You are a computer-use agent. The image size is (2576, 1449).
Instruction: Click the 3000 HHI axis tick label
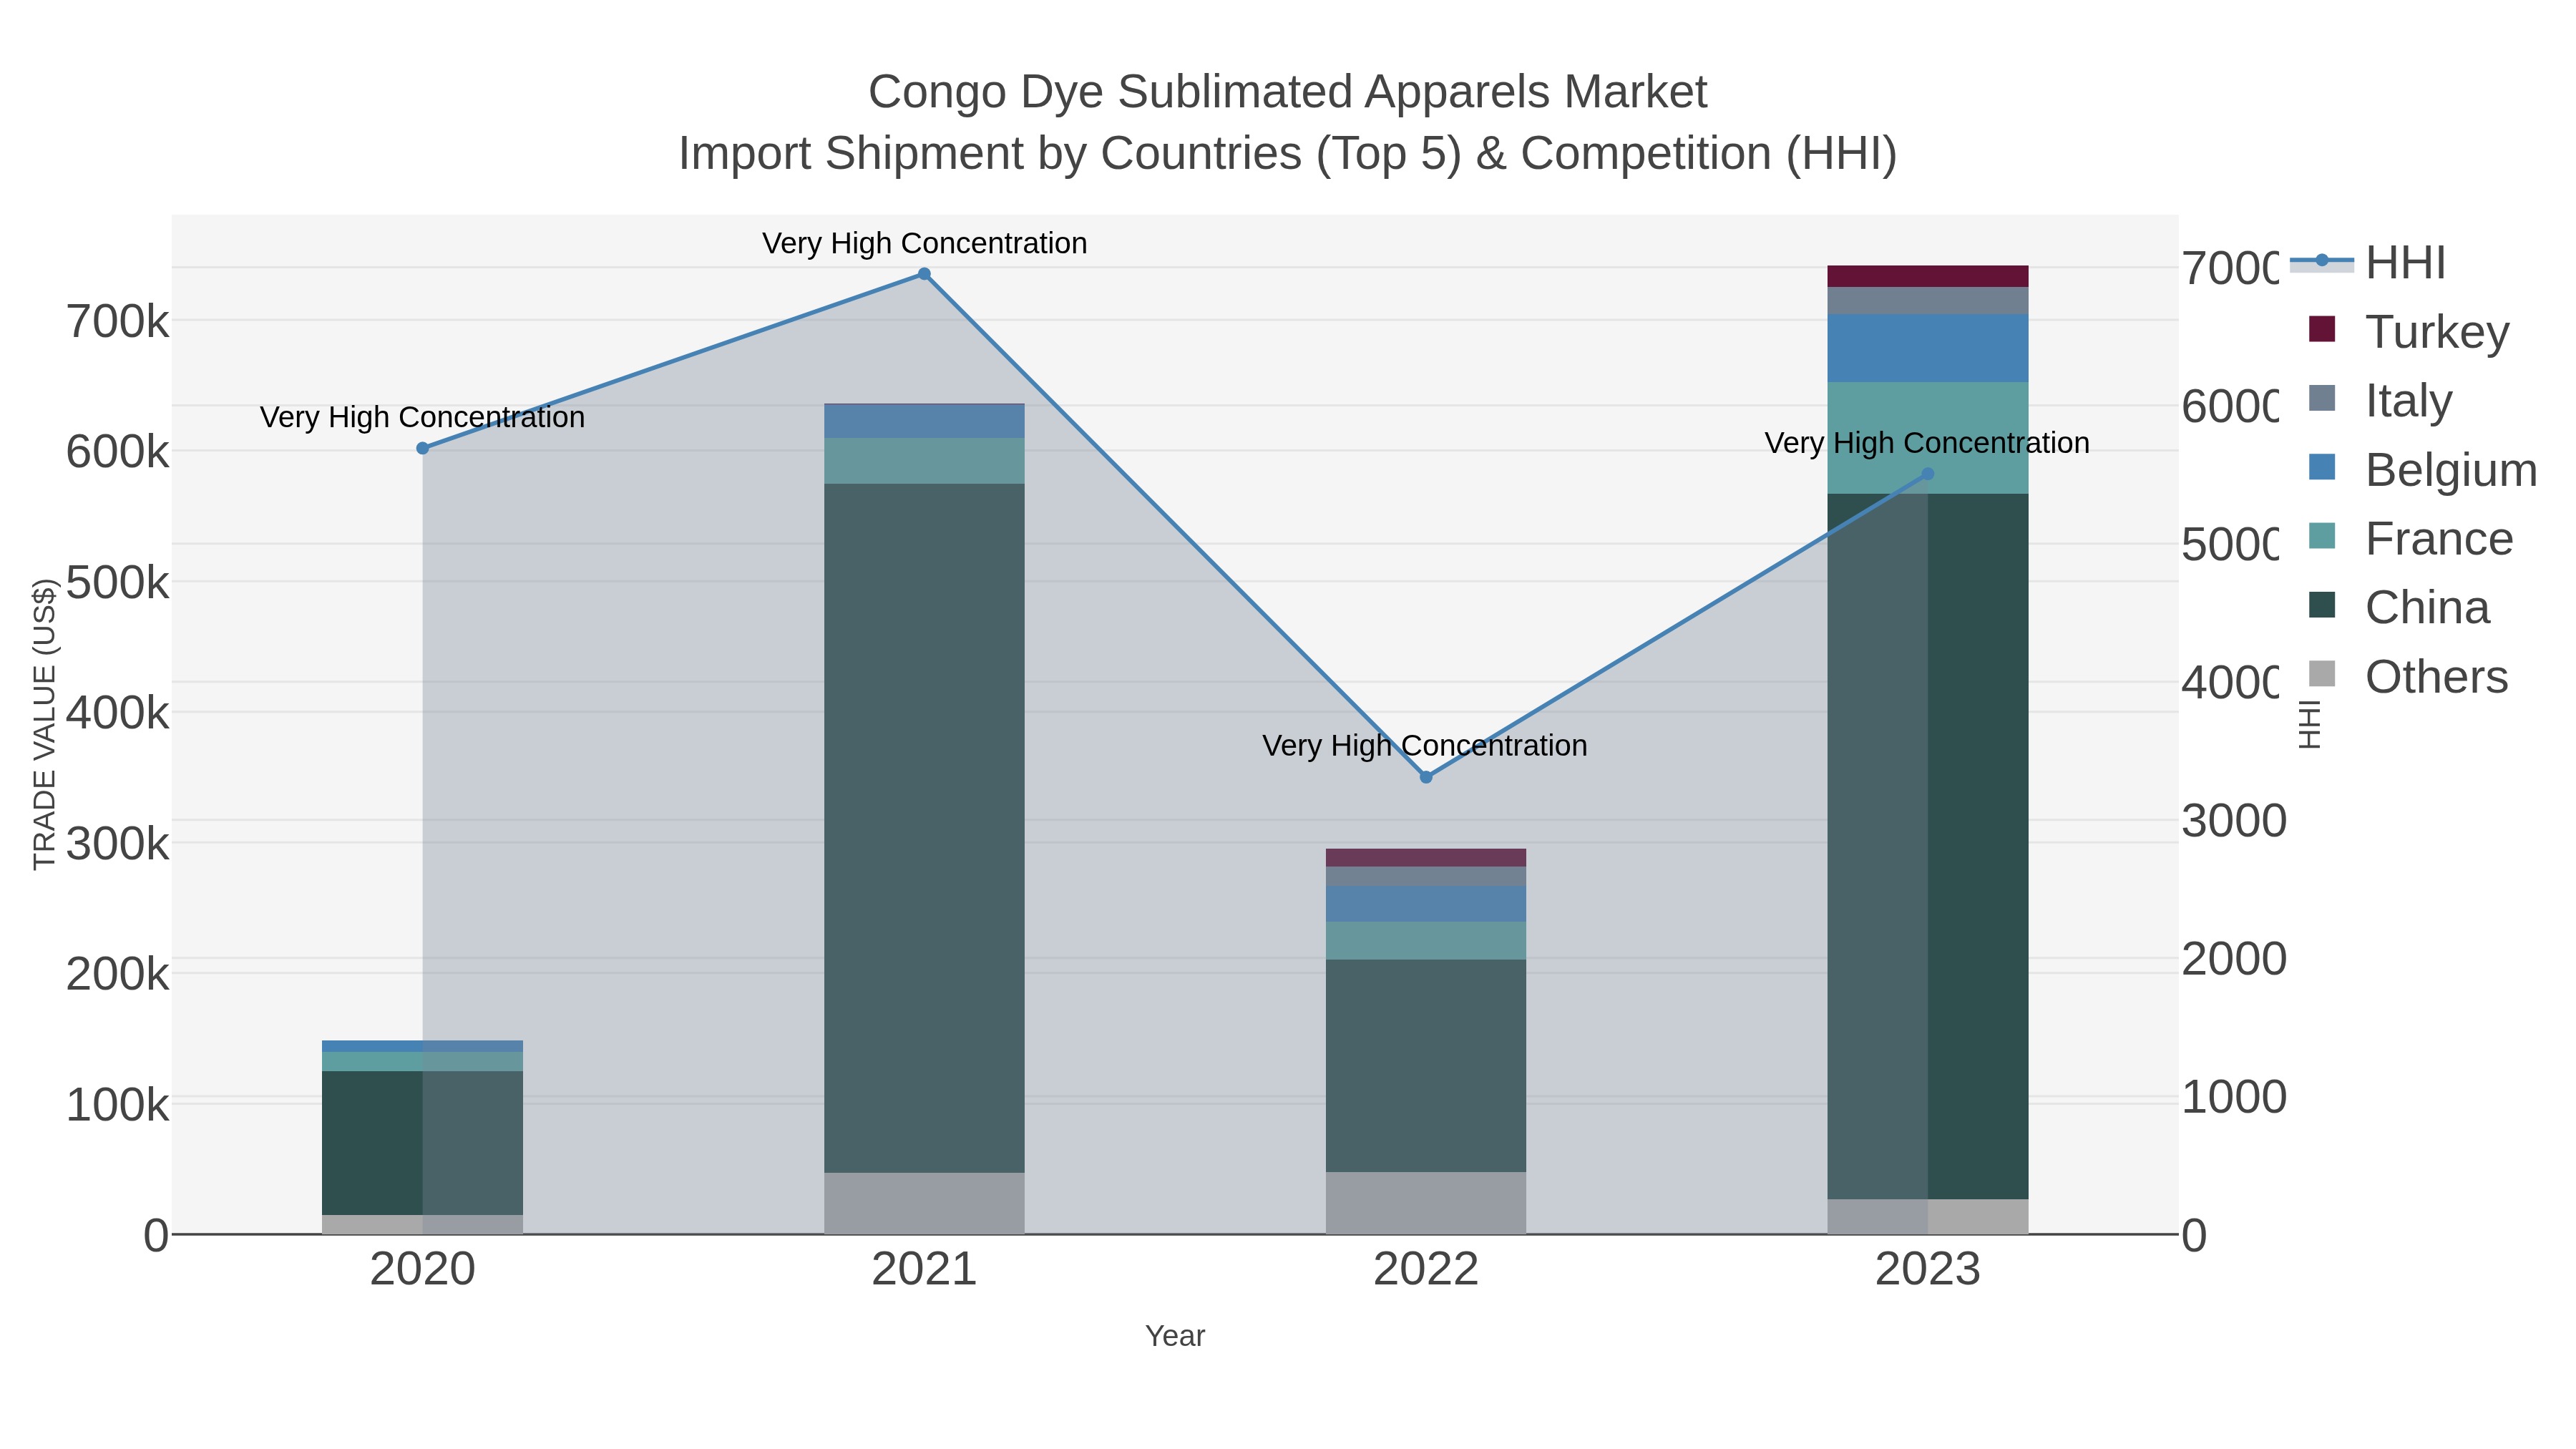(2234, 821)
